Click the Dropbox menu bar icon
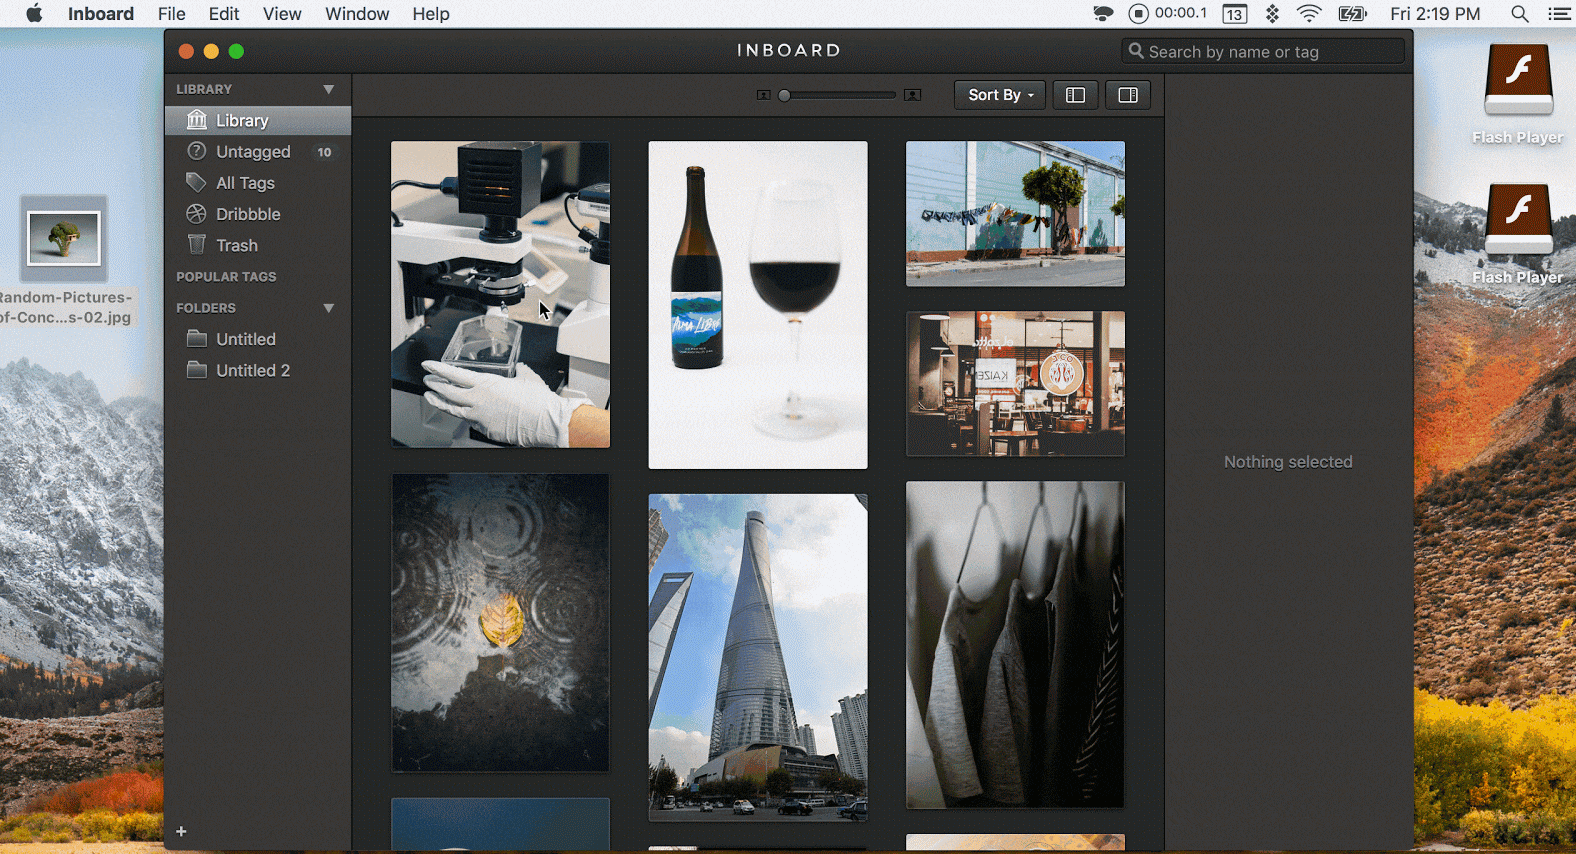The image size is (1576, 854). click(1272, 14)
